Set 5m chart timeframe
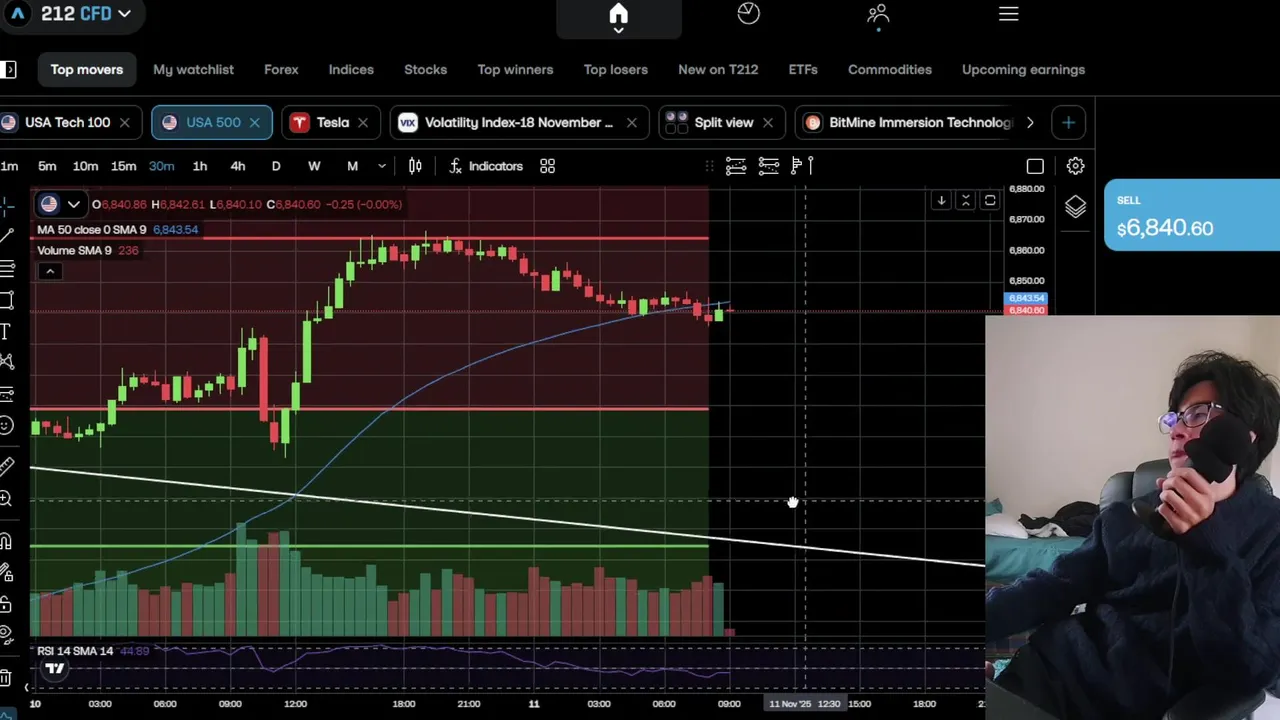This screenshot has width=1280, height=720. tap(47, 166)
